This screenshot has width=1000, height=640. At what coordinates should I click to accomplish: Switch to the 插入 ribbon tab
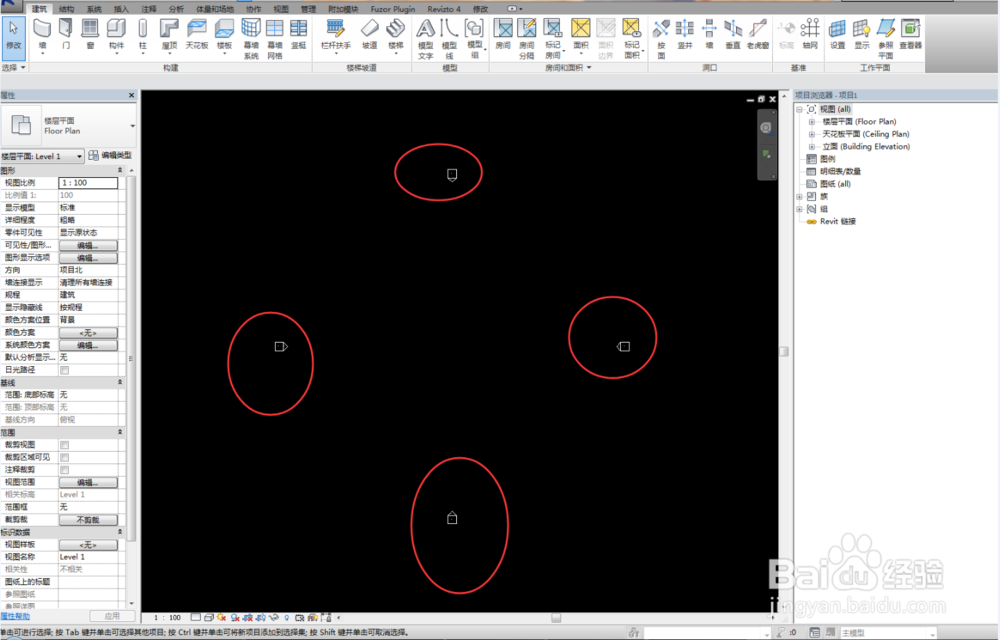coord(121,9)
